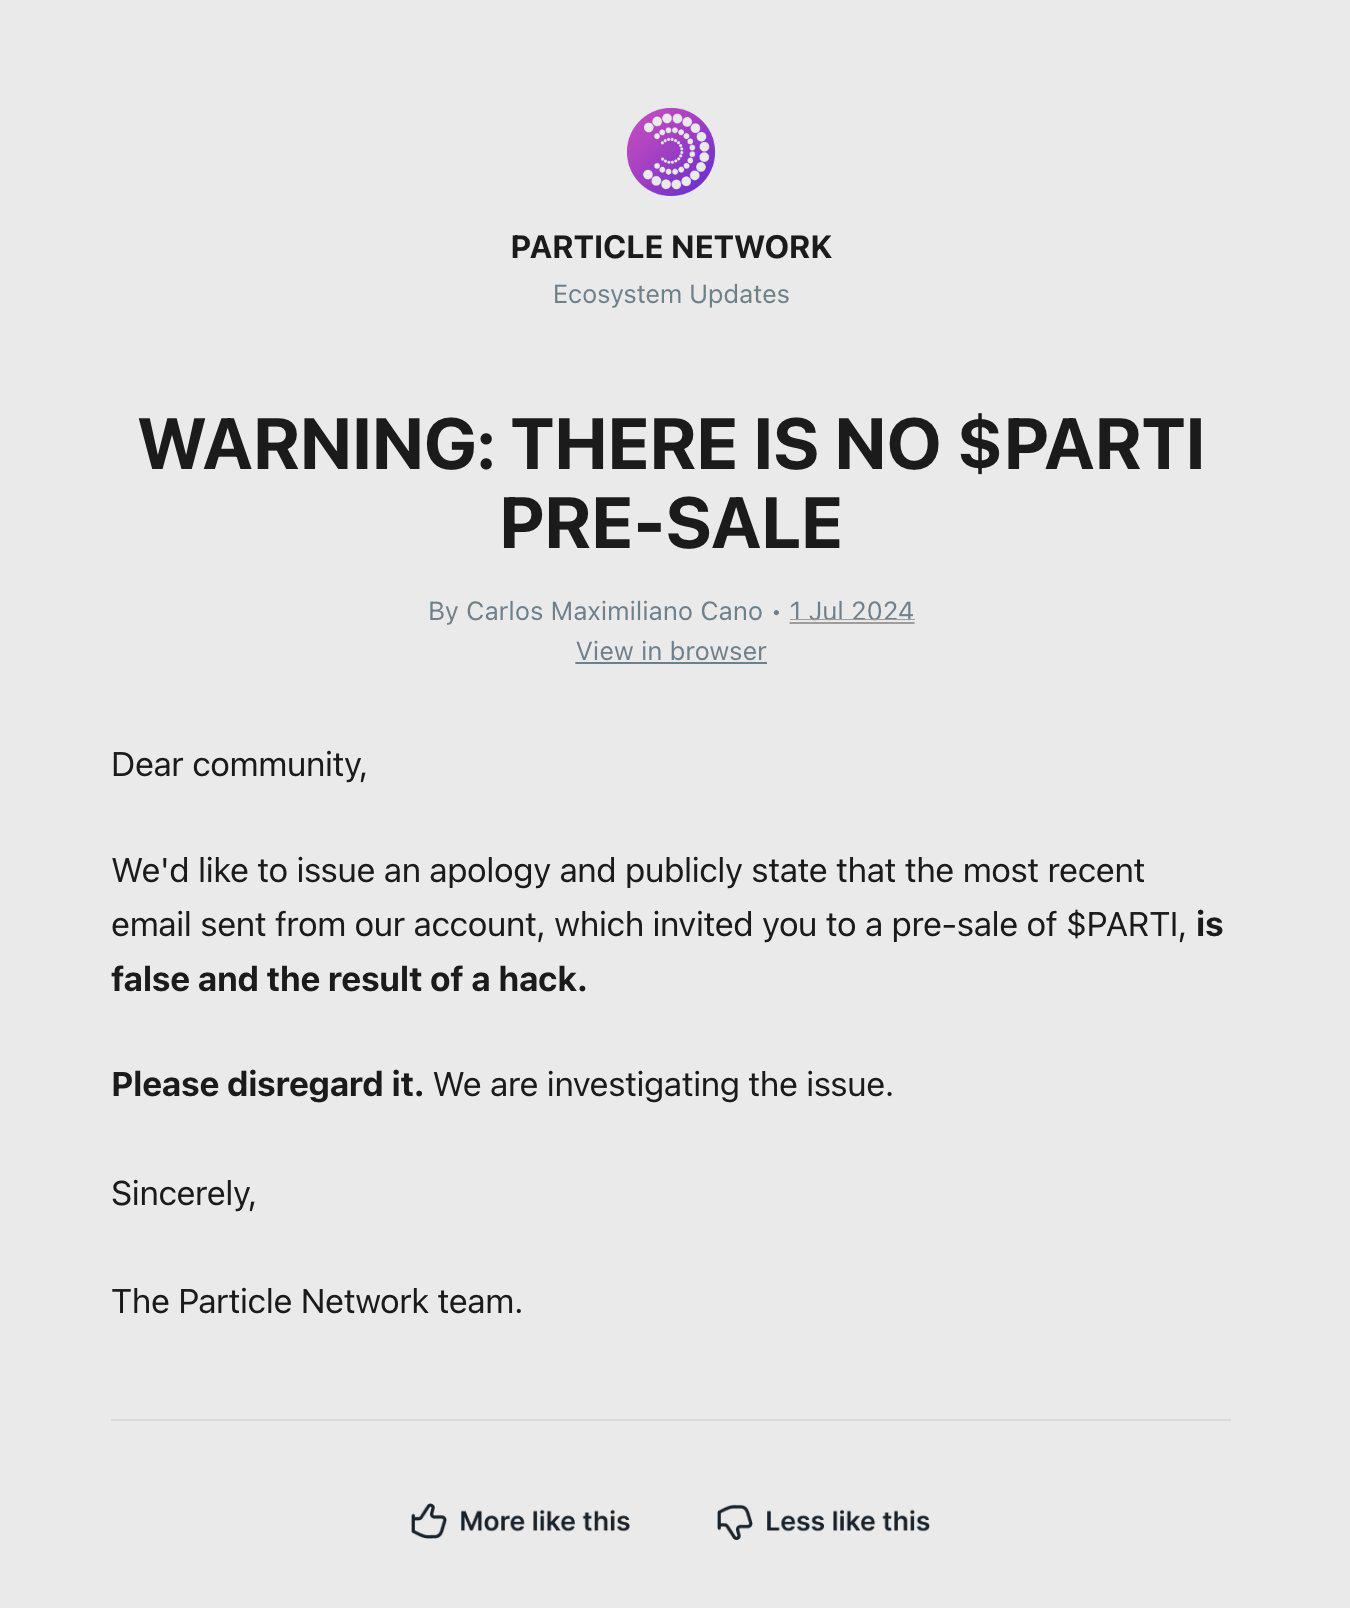Click the underlined "1 Jul 2024" date link
Screen dimensions: 1350x1608
(851, 611)
